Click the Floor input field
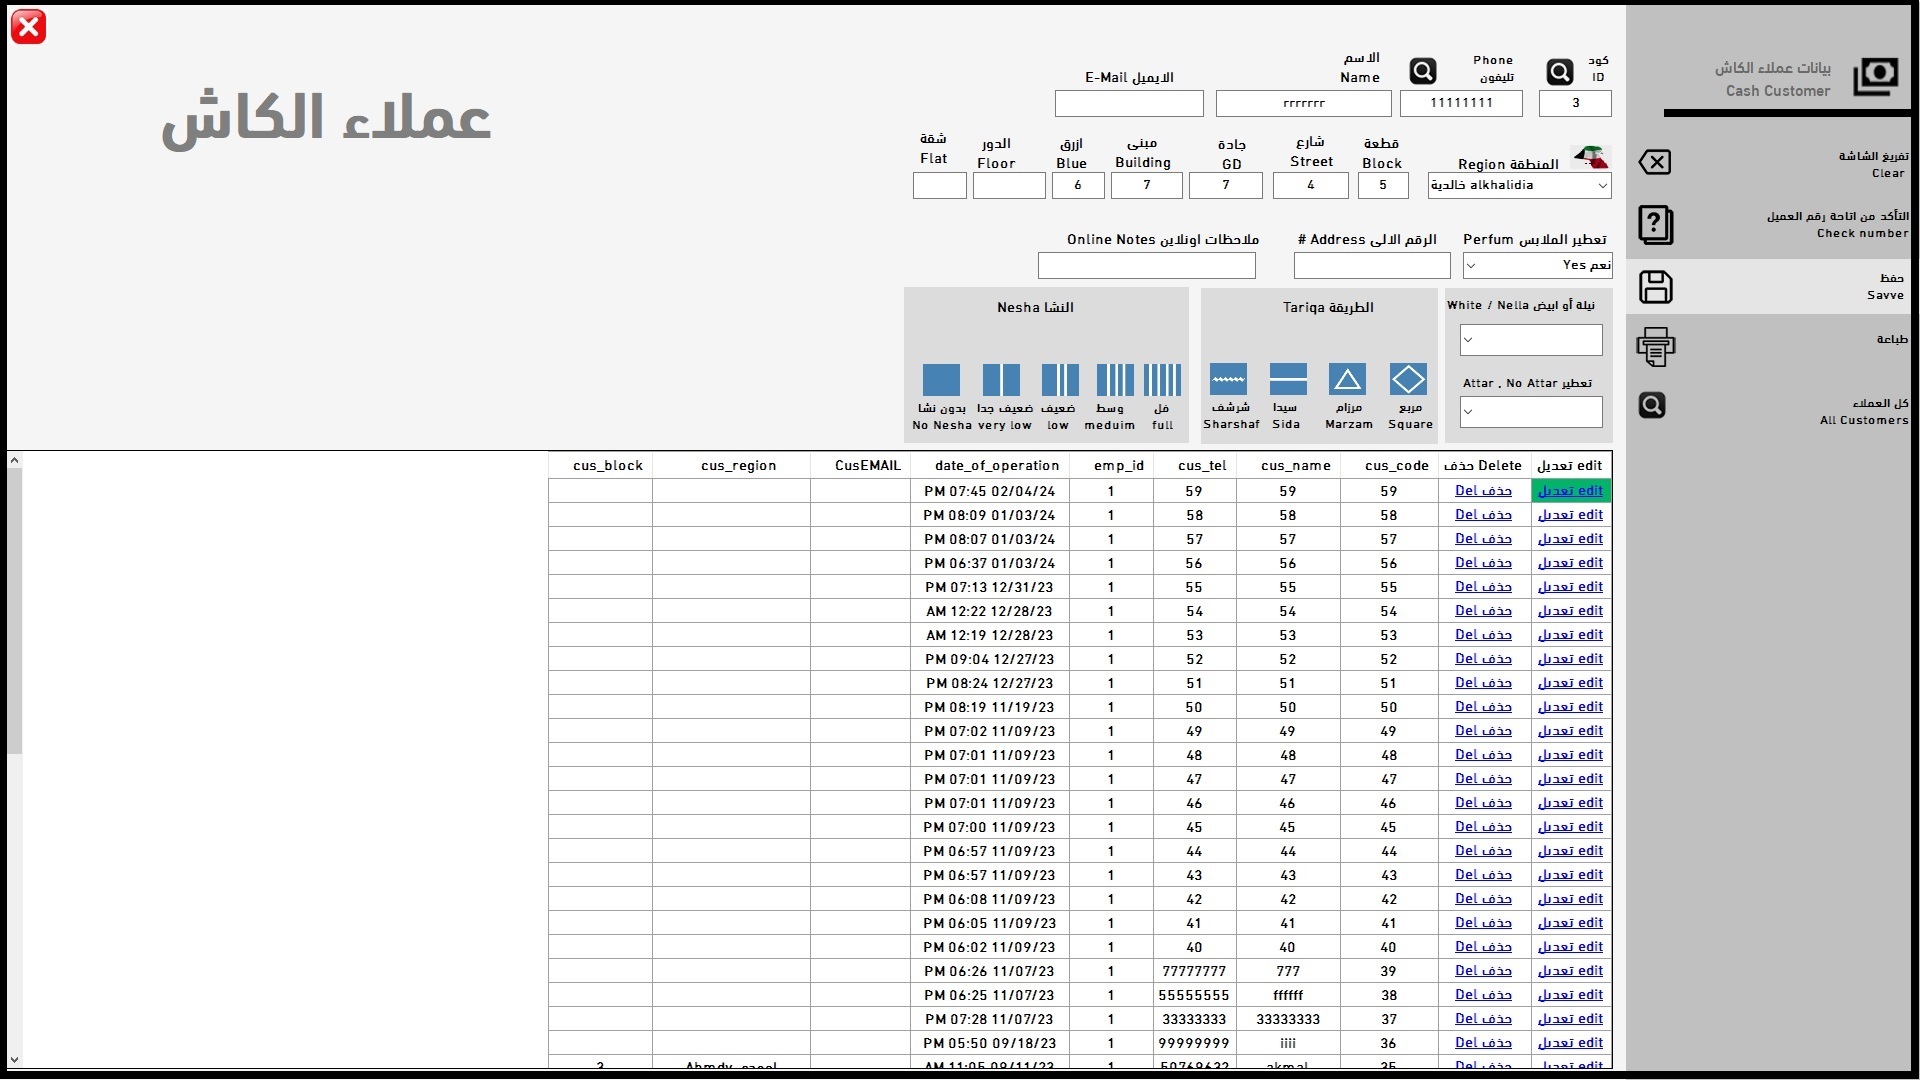Viewport: 1920px width, 1080px height. [x=1009, y=185]
